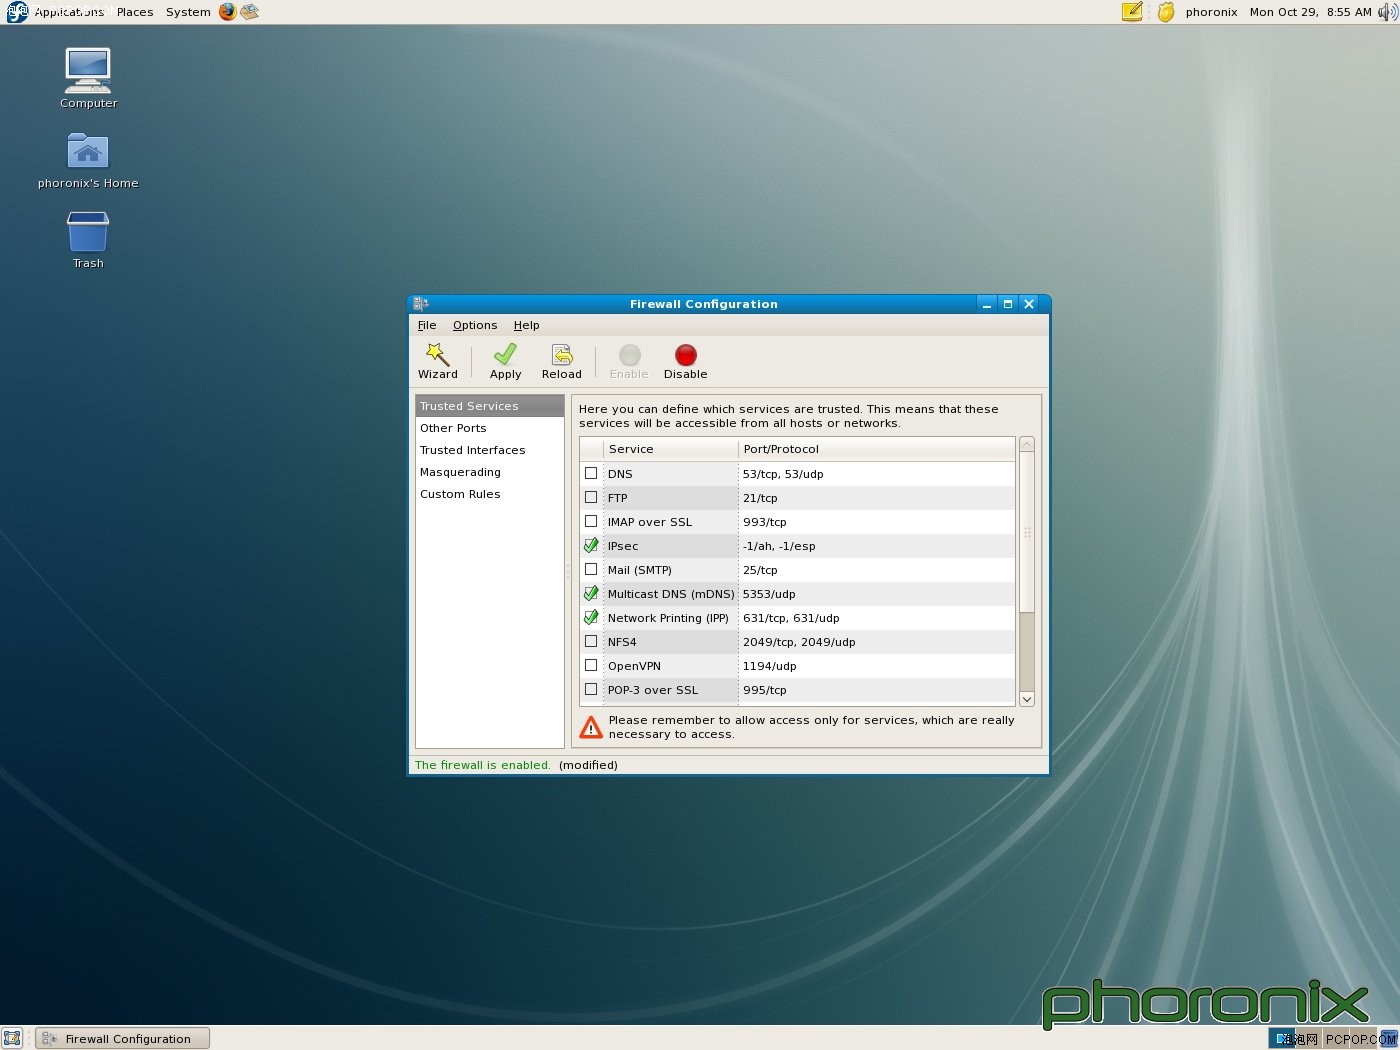Select Trusted Interfaces in sidebar
Image resolution: width=1400 pixels, height=1050 pixels.
(x=489, y=450)
